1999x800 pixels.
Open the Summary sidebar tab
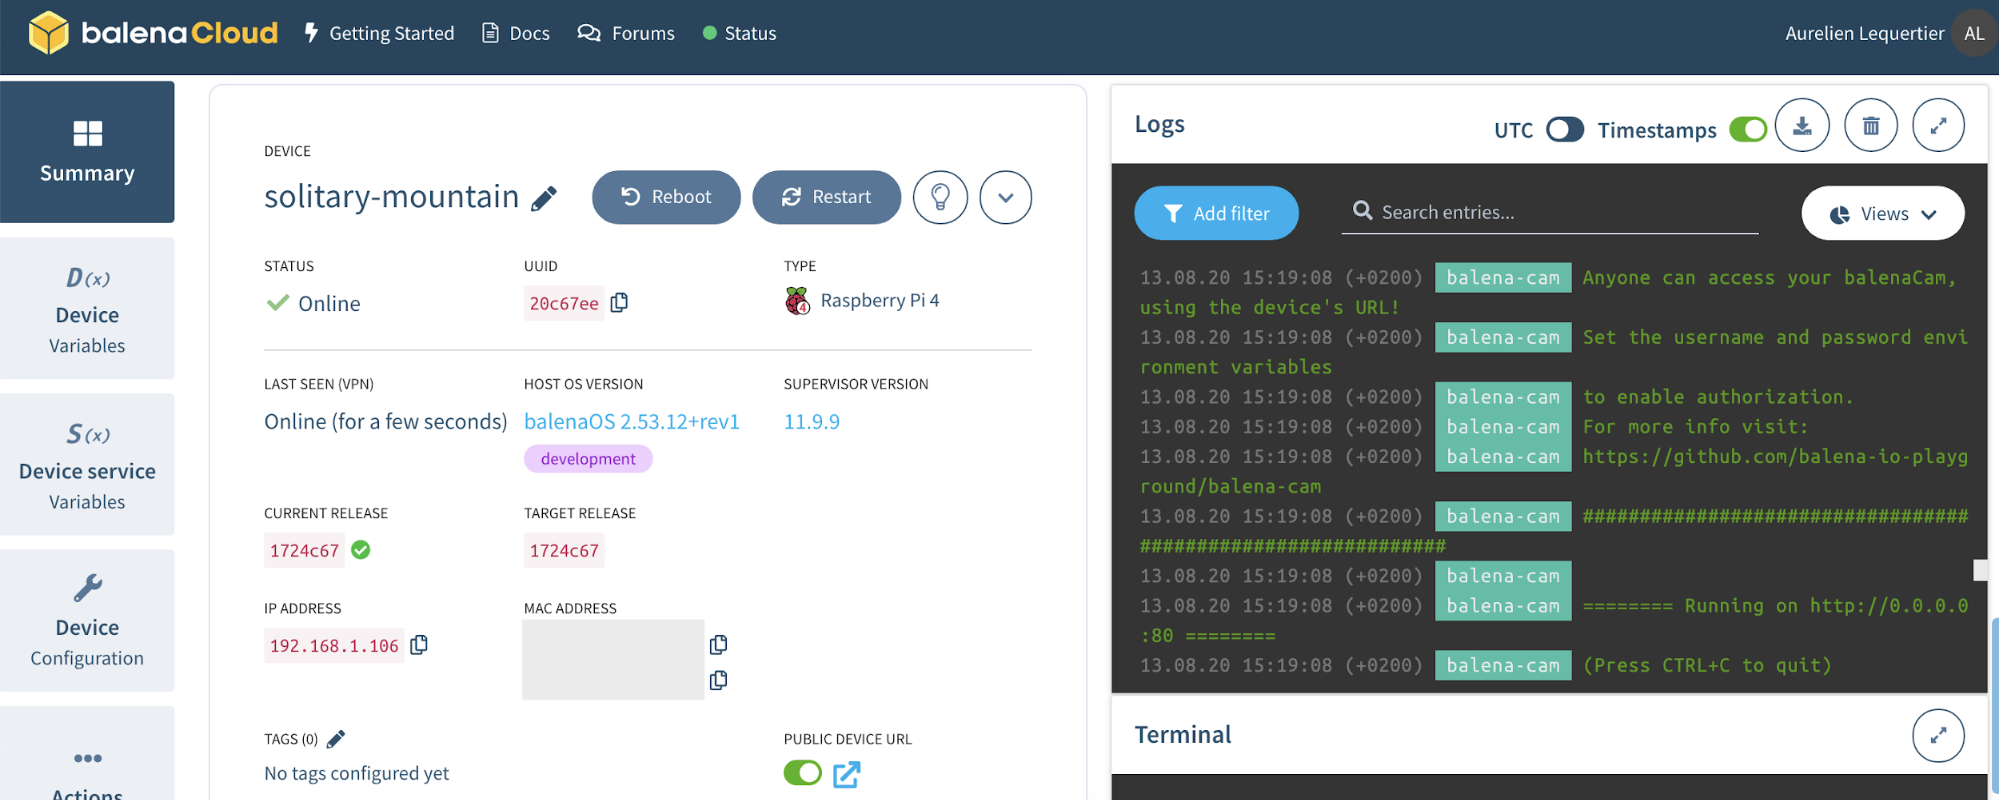(87, 152)
